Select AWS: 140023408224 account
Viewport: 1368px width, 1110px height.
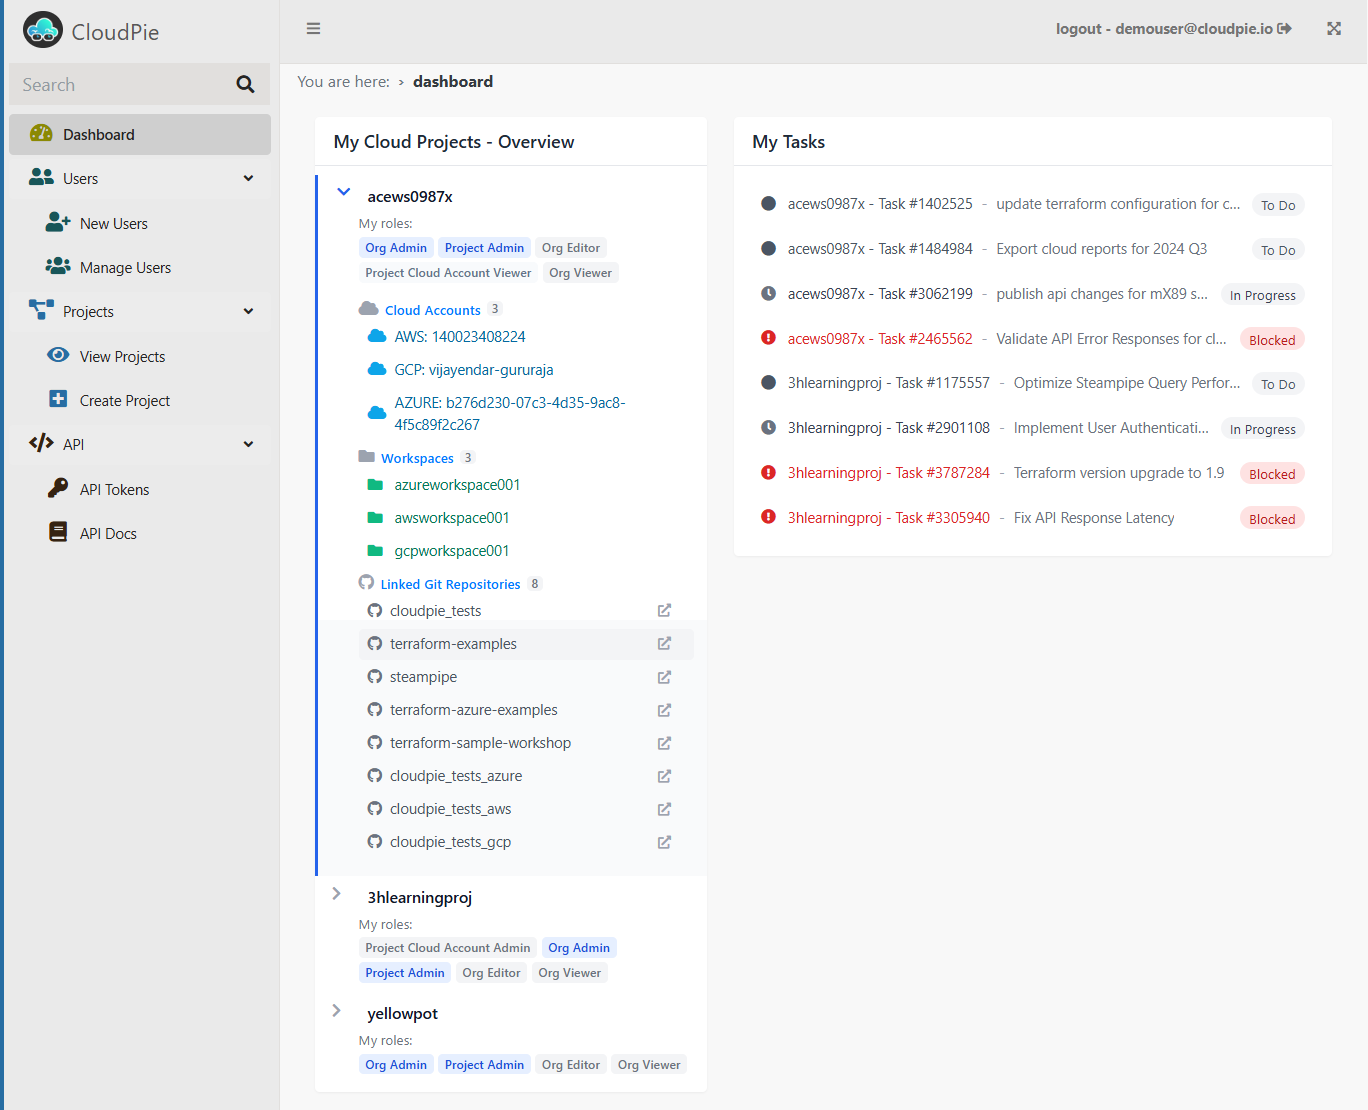click(x=460, y=337)
